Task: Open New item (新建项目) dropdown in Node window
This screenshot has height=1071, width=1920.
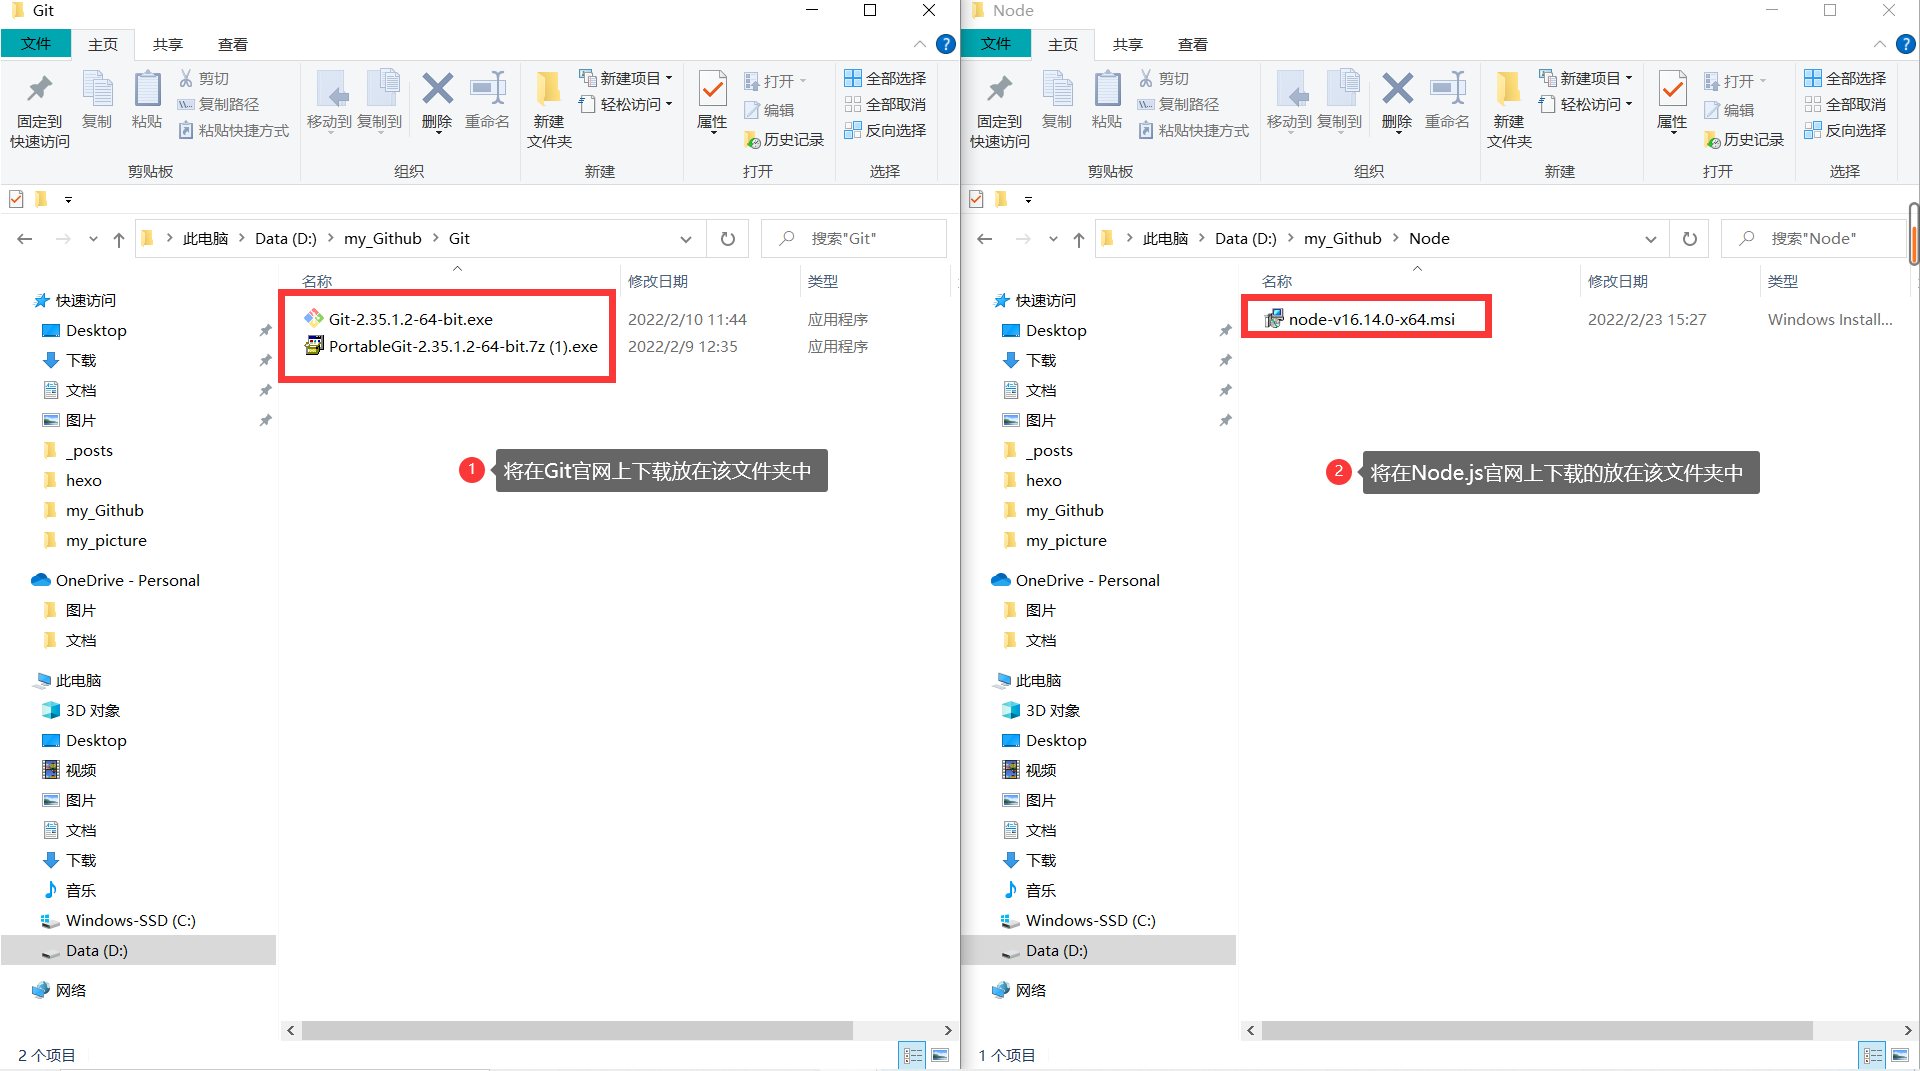Action: coord(1586,78)
